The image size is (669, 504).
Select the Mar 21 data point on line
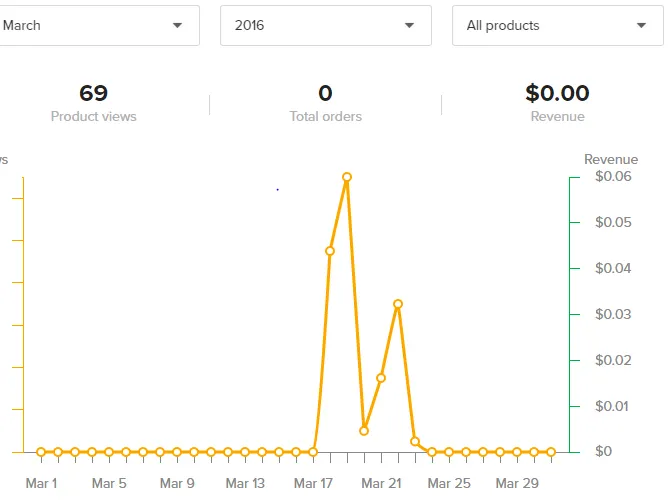pyautogui.click(x=381, y=378)
